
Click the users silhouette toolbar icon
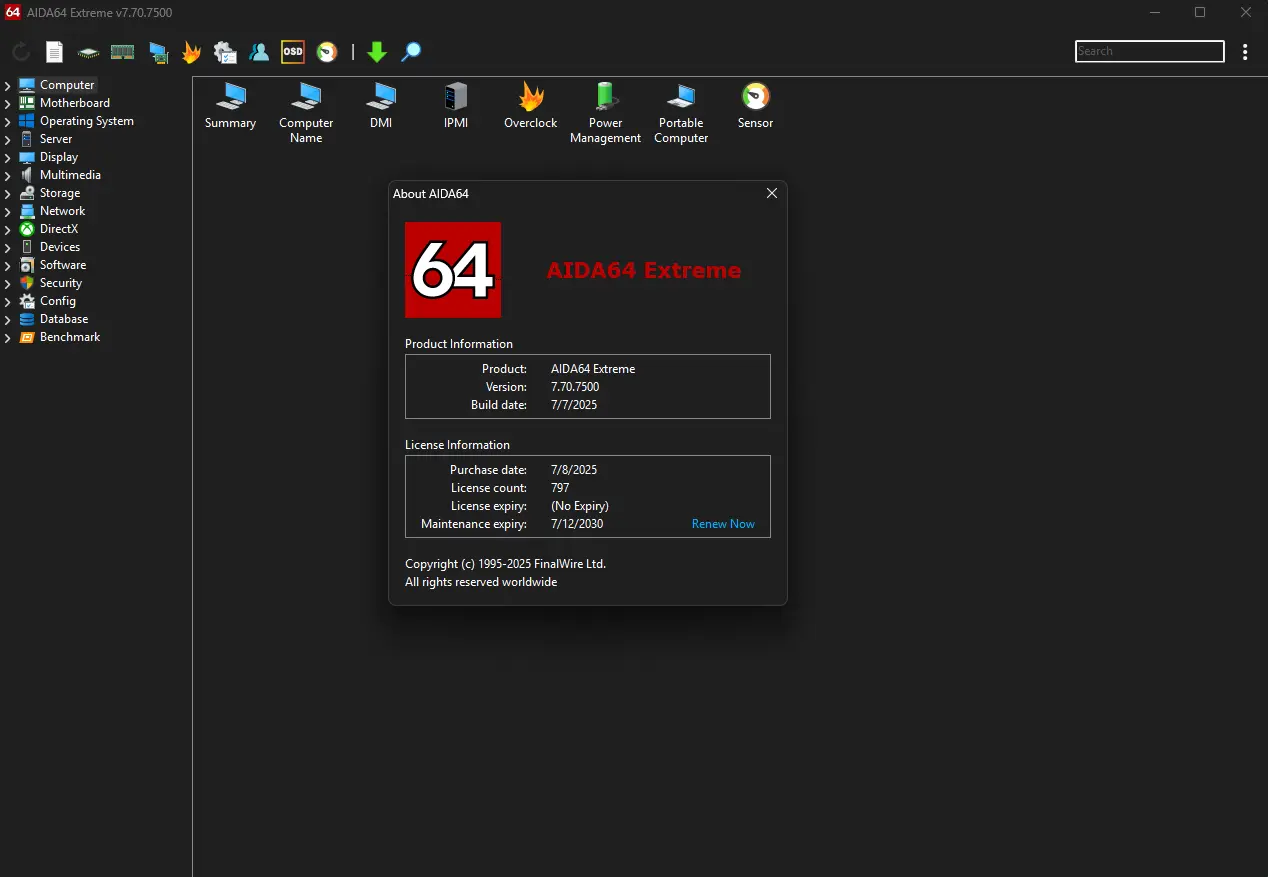[x=259, y=52]
